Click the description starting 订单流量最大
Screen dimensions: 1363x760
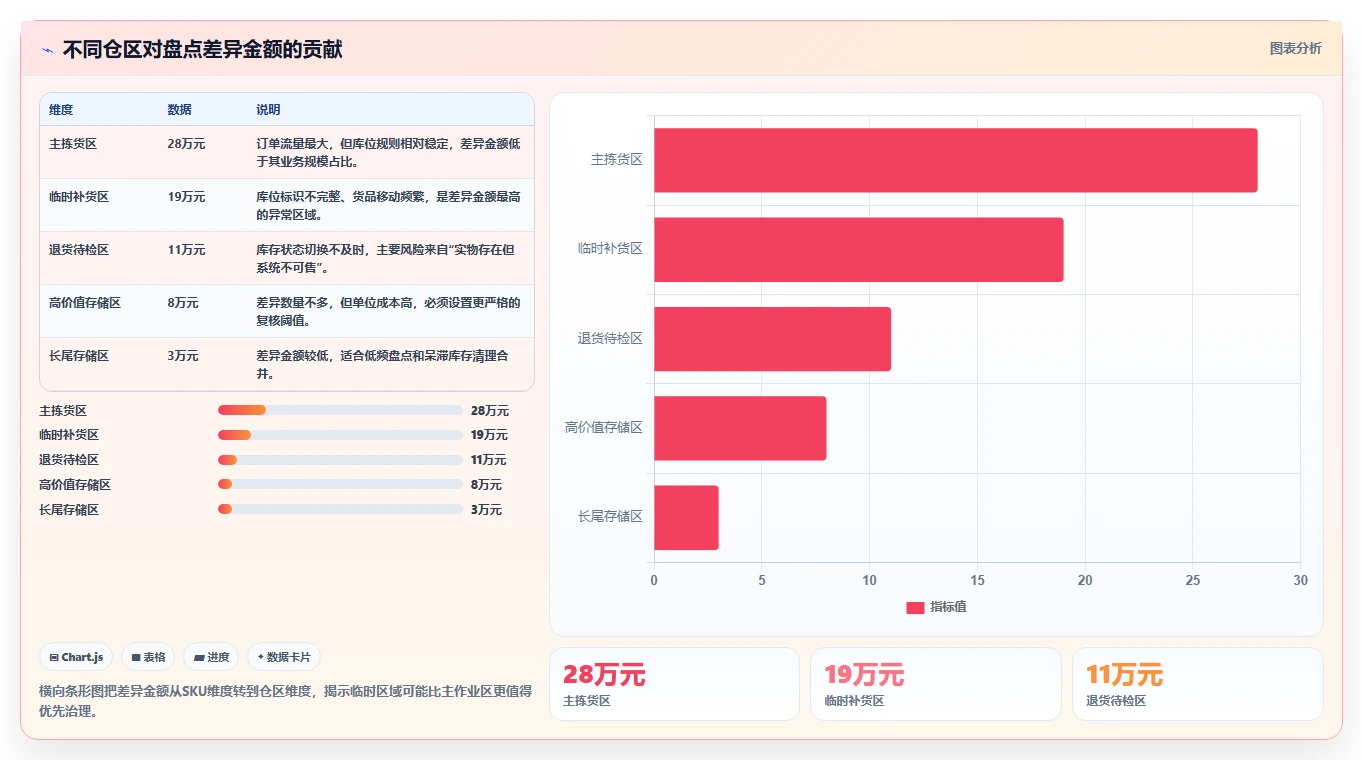[388, 152]
